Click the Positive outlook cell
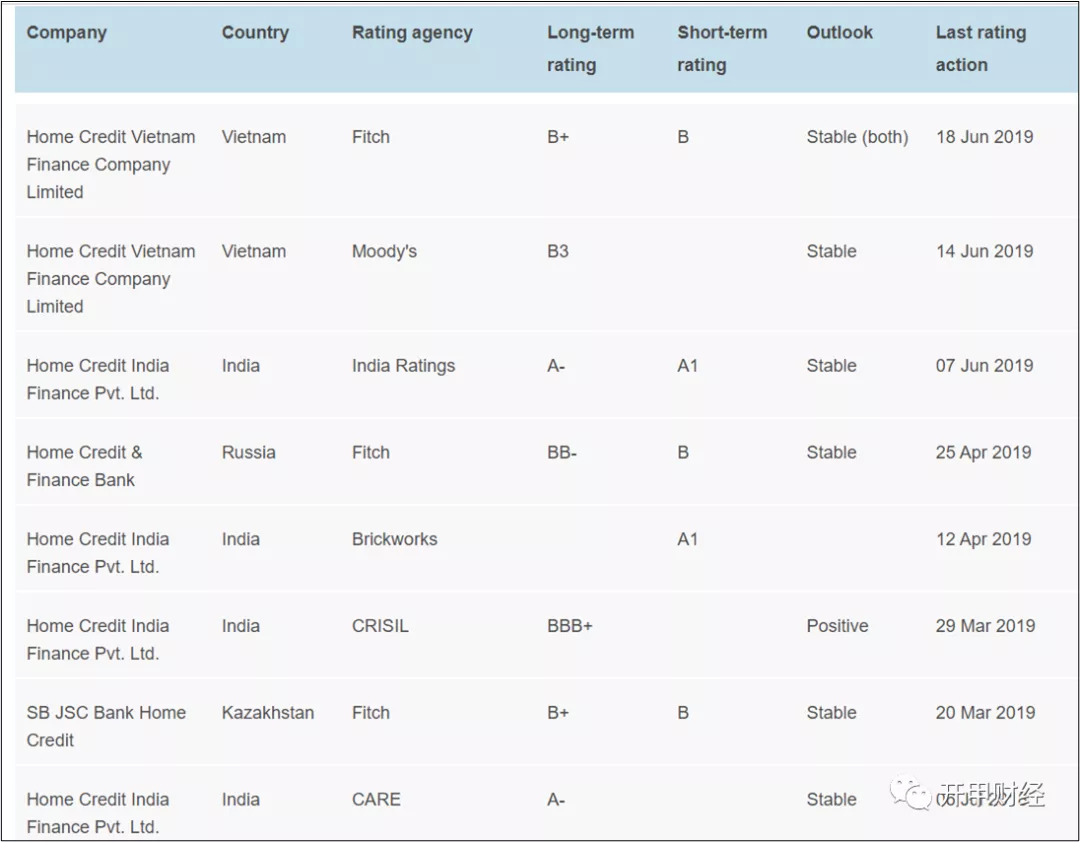Image resolution: width=1080 pixels, height=842 pixels. click(838, 626)
